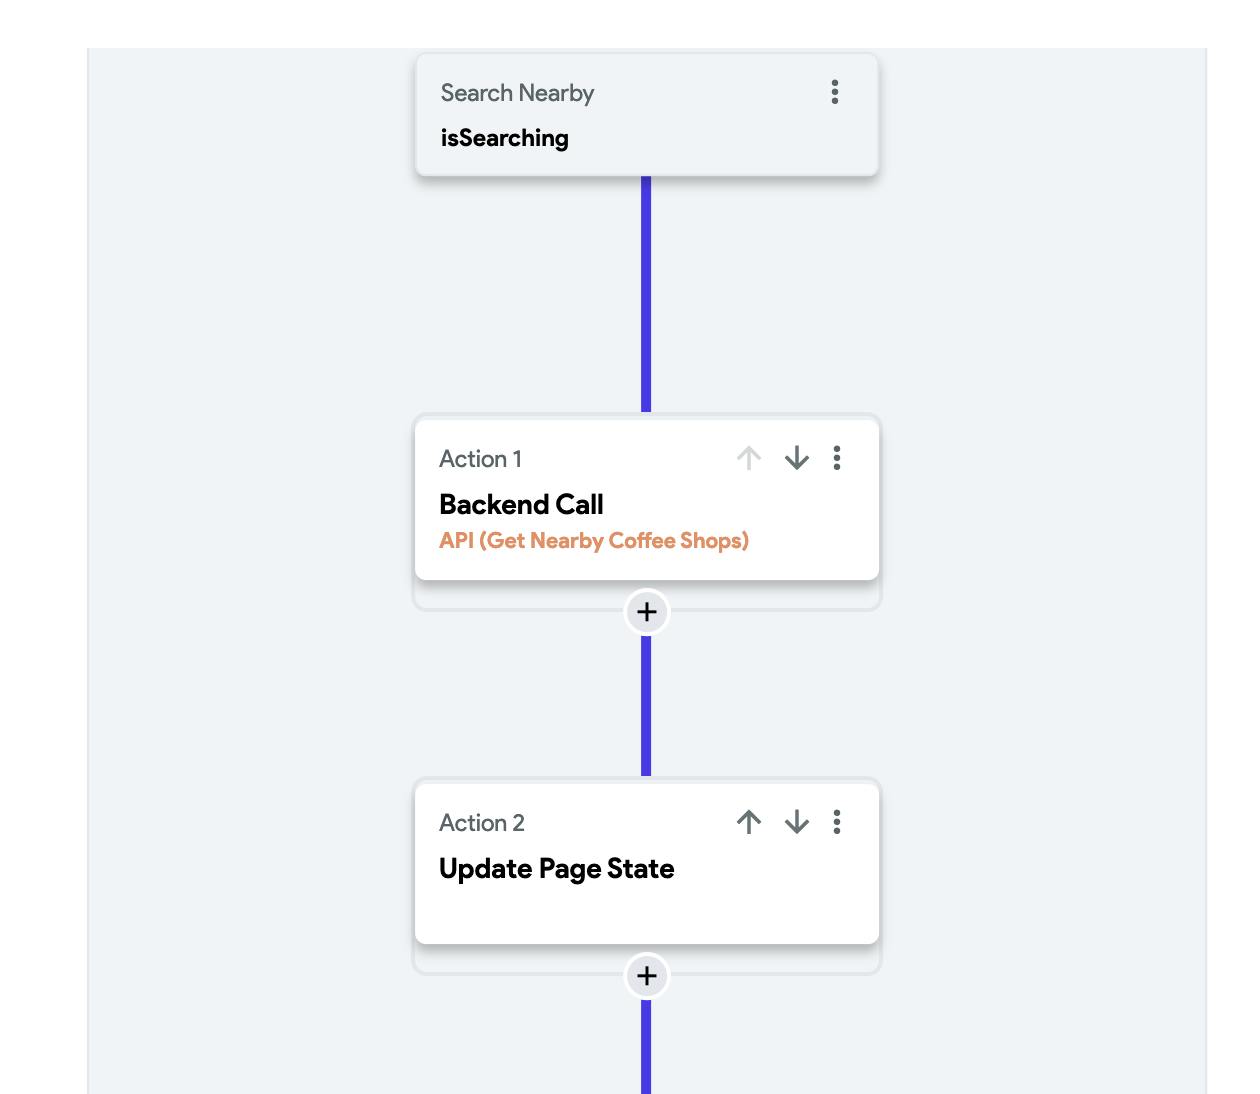Open the Action 2 three-dot menu
Screen dimensions: 1260x1094
pos(837,822)
